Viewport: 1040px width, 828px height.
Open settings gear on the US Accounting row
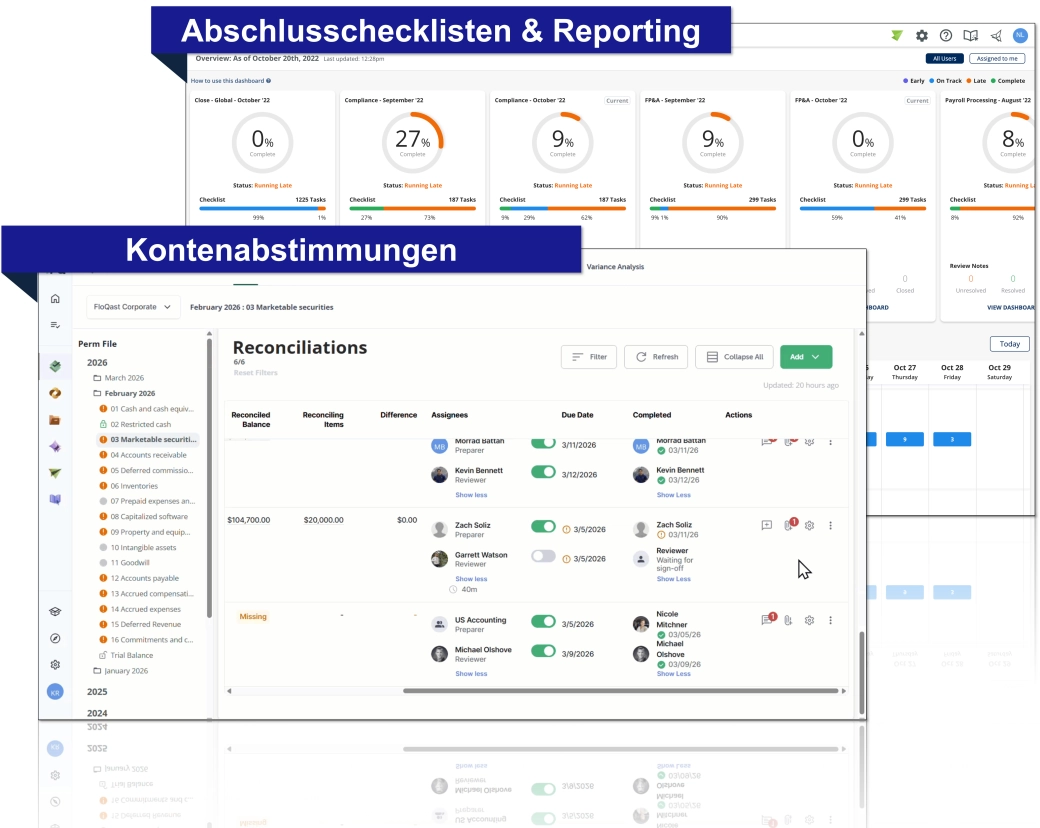point(809,620)
